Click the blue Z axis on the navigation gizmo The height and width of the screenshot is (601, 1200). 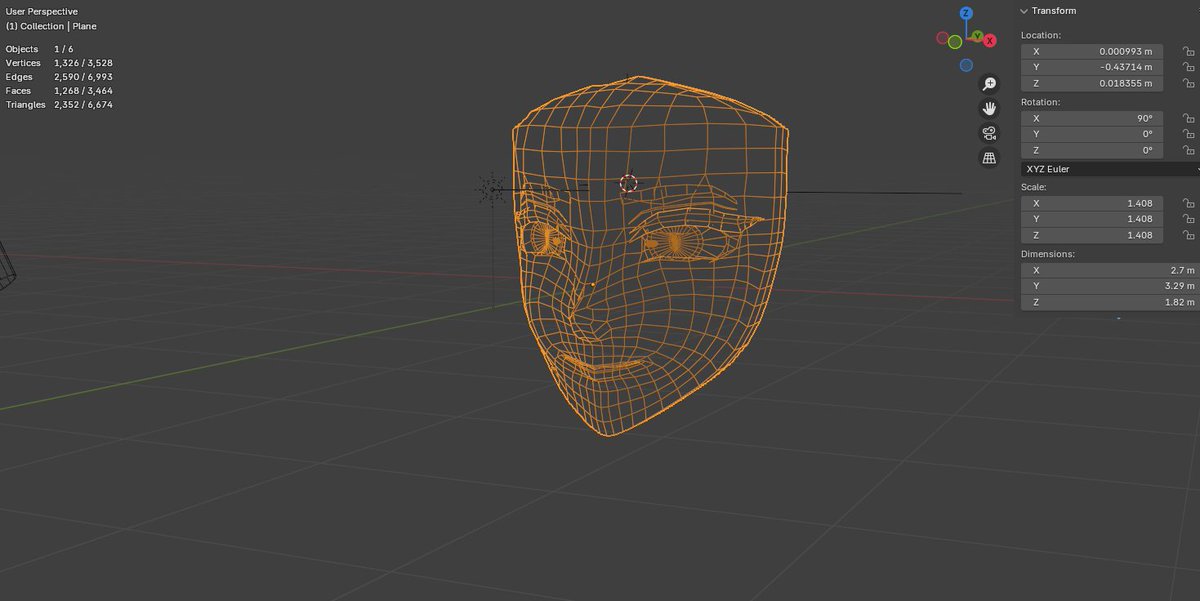pos(966,14)
